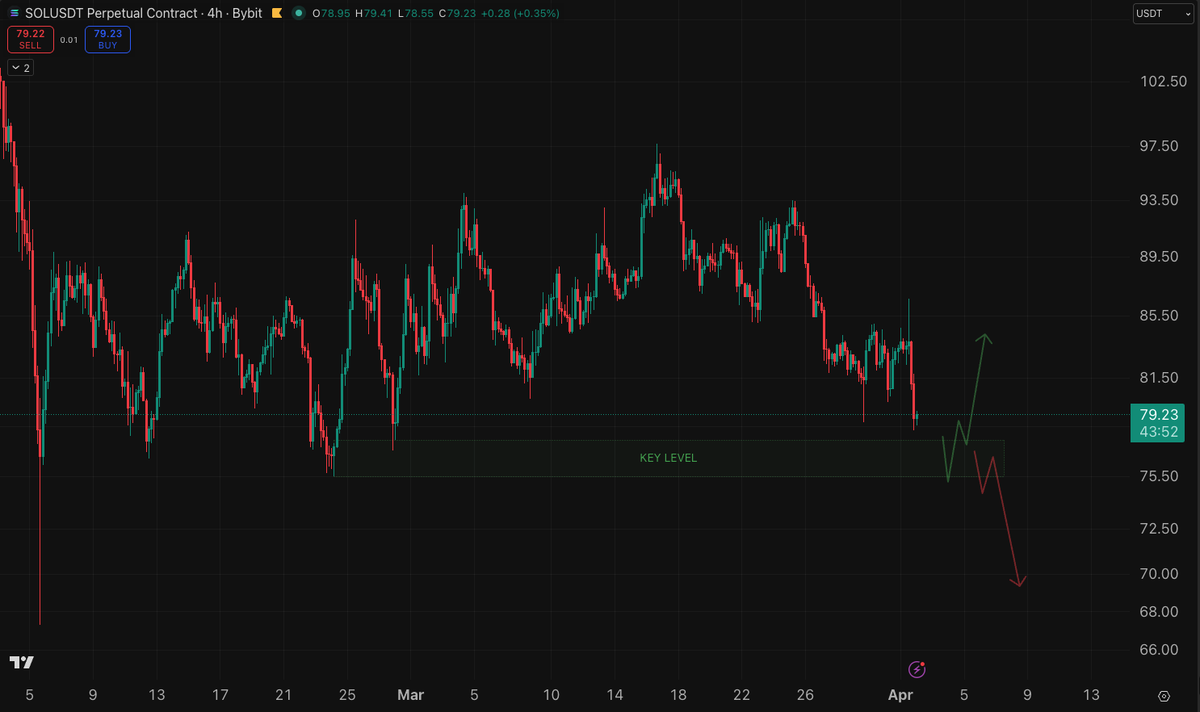This screenshot has height=712, width=1200.
Task: Open chart settings hexagon icon at bottom right
Action: click(x=1163, y=695)
